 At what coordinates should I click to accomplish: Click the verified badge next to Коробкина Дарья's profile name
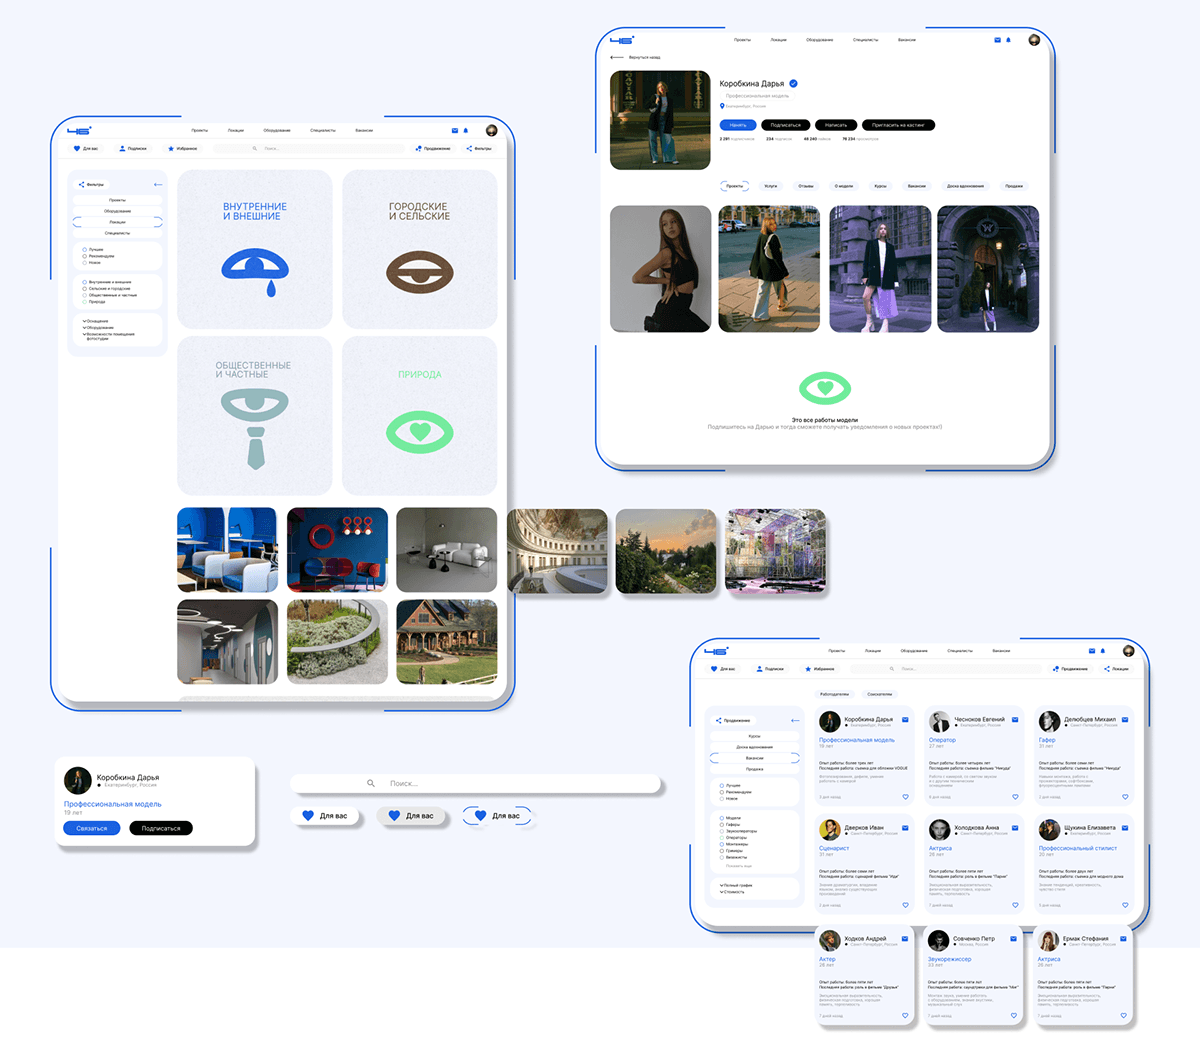coord(793,84)
